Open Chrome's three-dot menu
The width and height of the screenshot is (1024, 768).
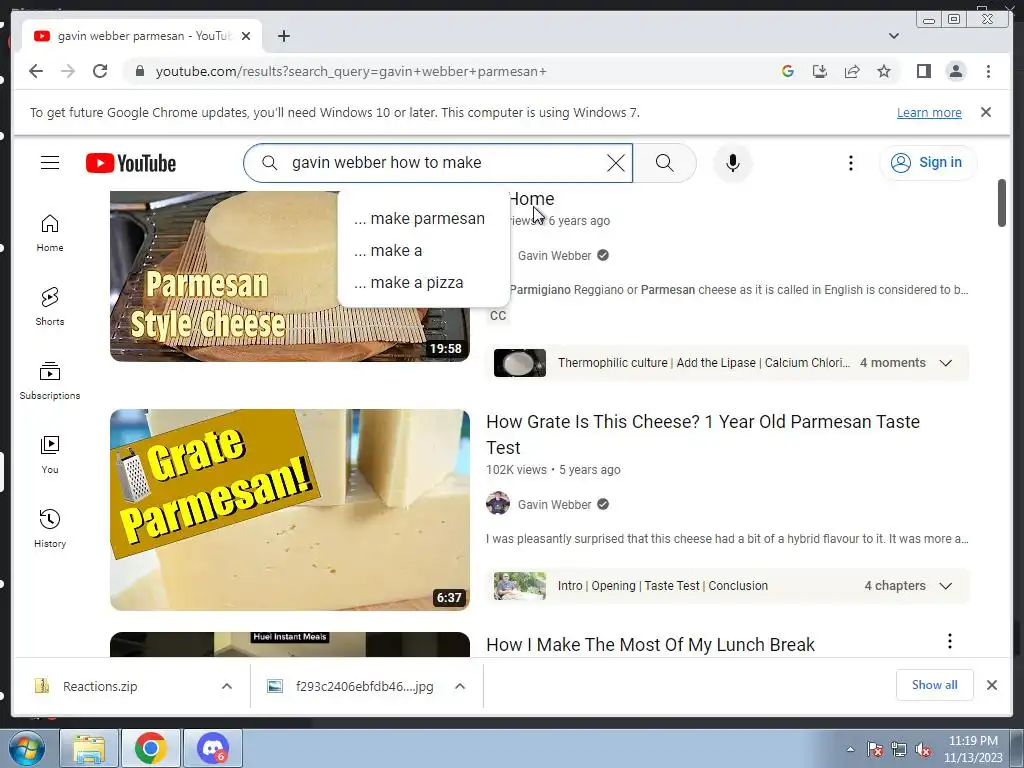pos(988,71)
